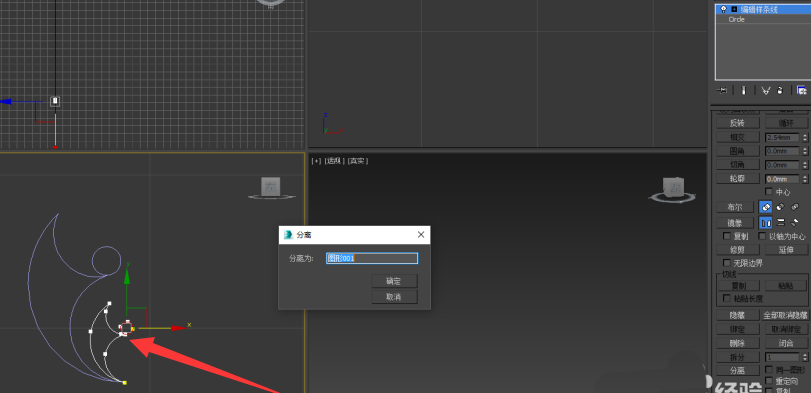Open the configure modifier sets icon
811x393 pixels.
point(802,90)
